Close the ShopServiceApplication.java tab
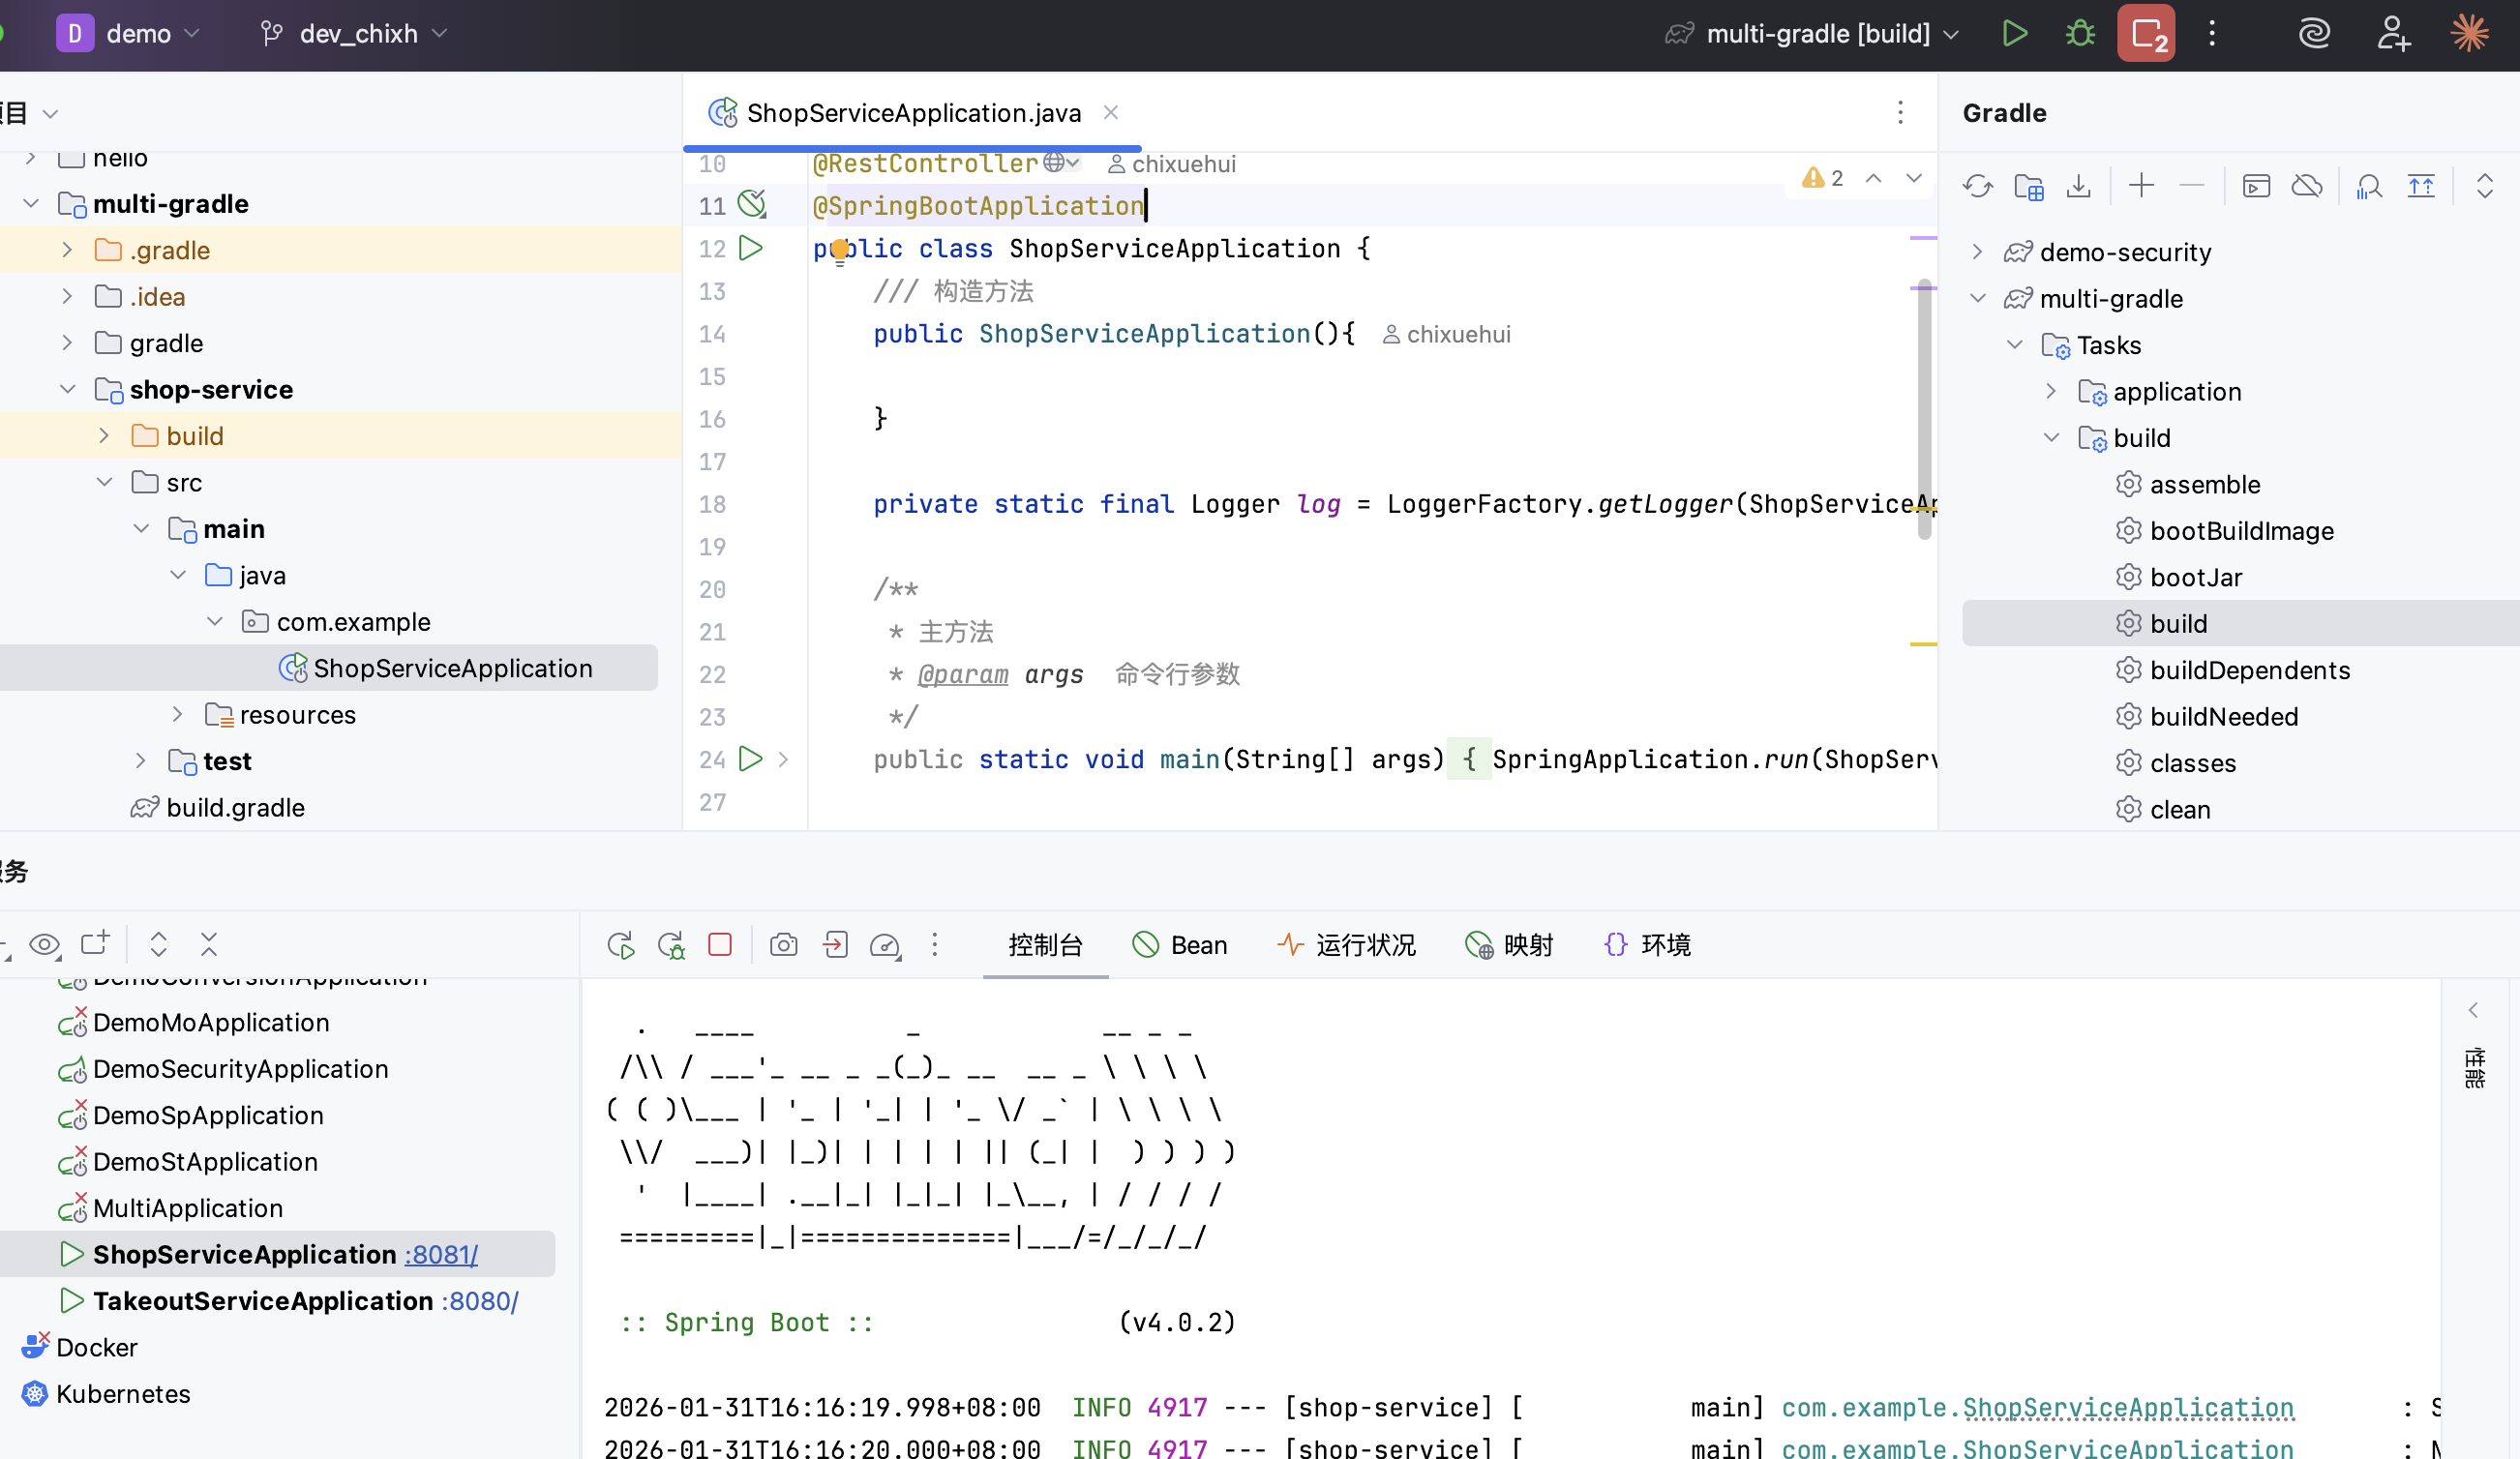Screen dimensions: 2520x1459 pos(1110,113)
